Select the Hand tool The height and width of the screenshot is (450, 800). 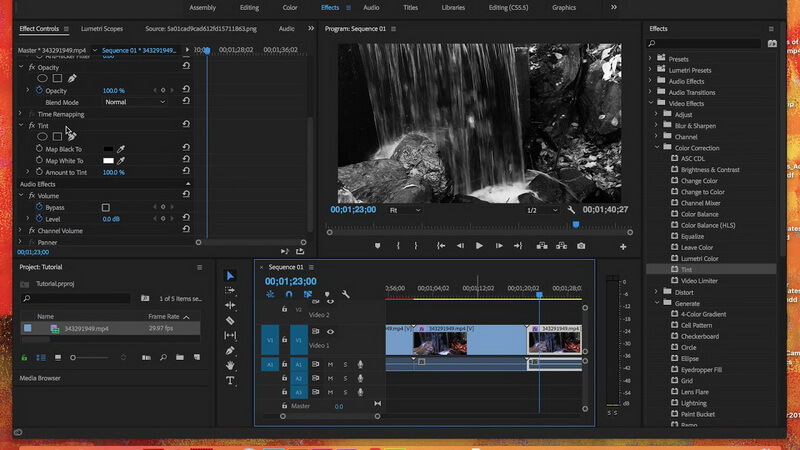point(230,365)
